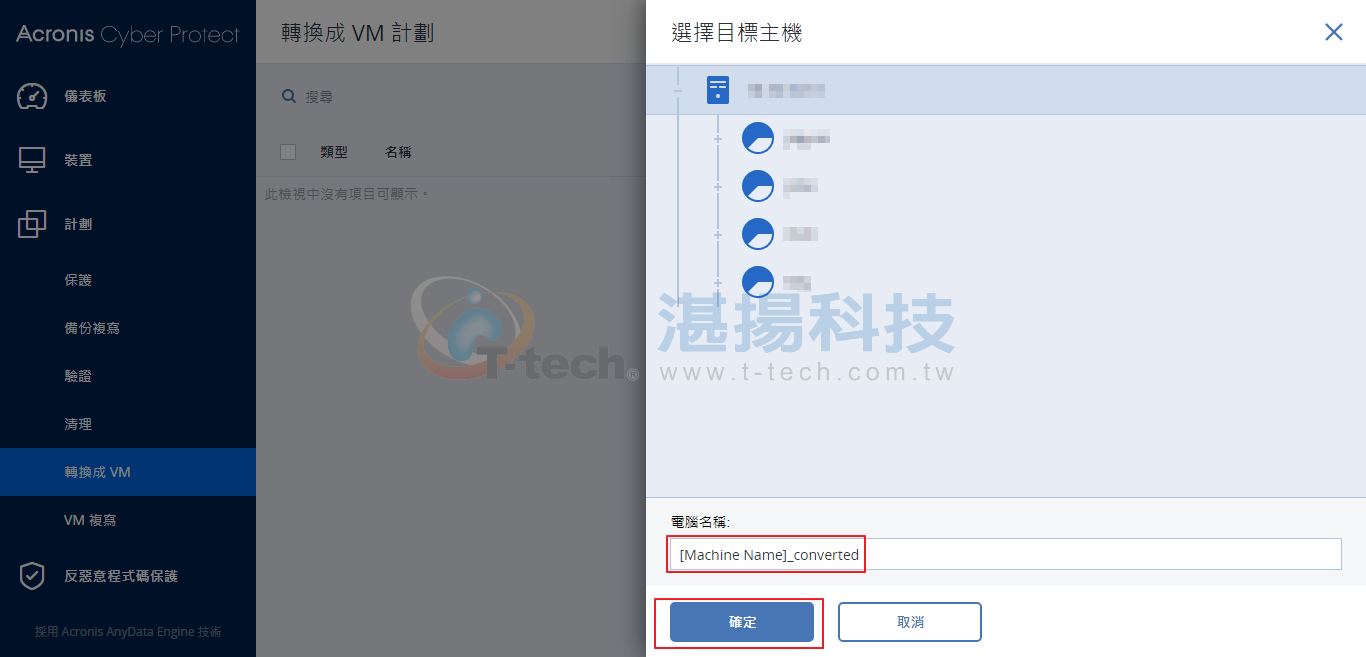
Task: Open the 轉換成 VM menu item
Action: tap(128, 472)
